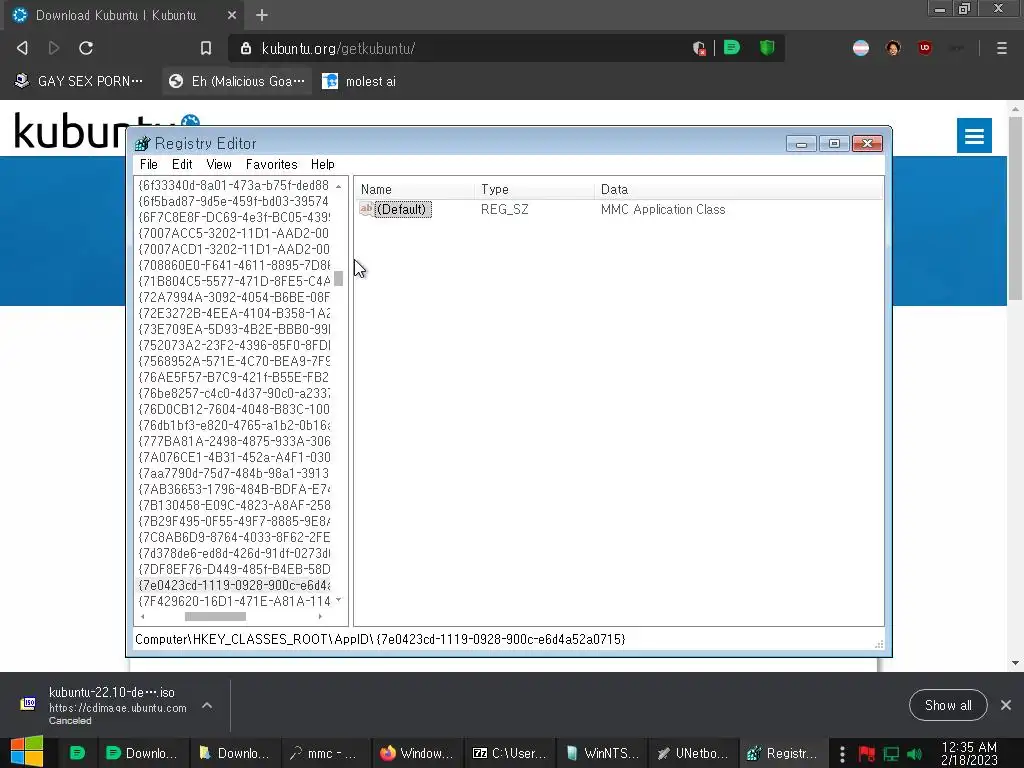Select the (Default) registry value
1024x768 pixels.
[x=401, y=210]
